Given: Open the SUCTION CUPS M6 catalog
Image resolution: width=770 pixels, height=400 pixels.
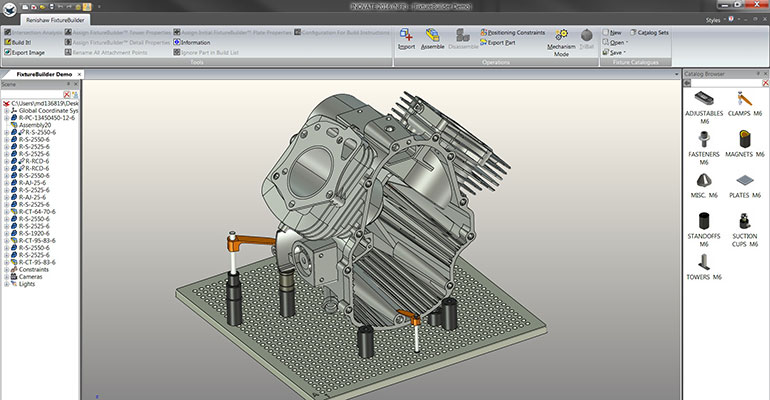Looking at the screenshot, I should pyautogui.click(x=745, y=230).
